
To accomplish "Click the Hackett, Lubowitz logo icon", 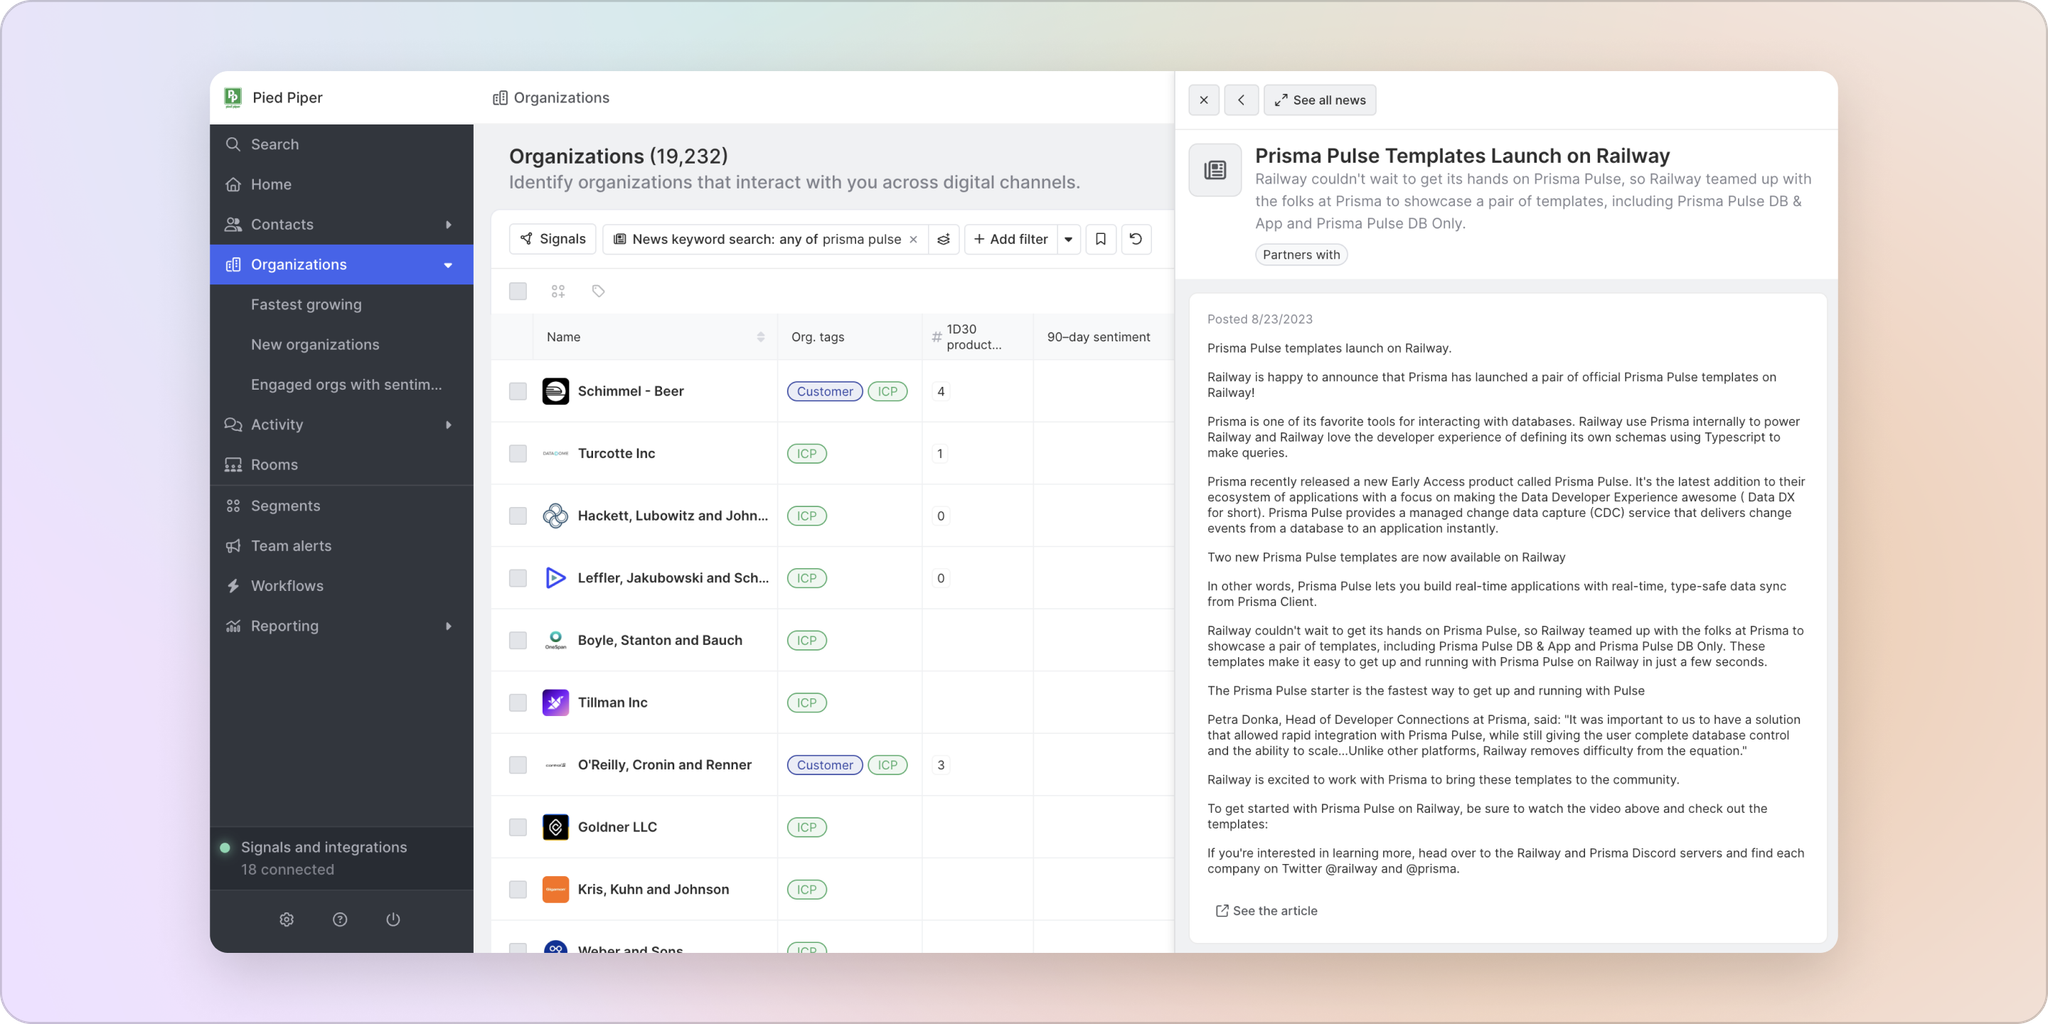I will point(556,516).
